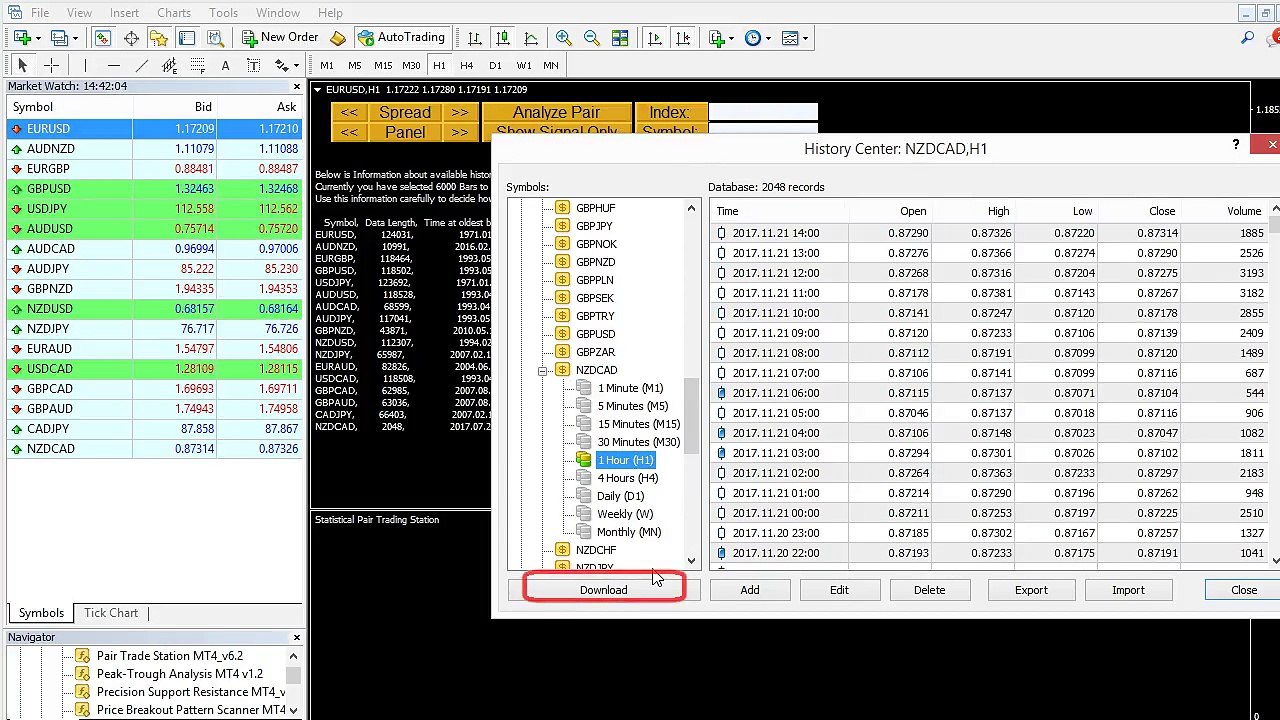The image size is (1280, 720).
Task: Select the Fibonacci Retracement tool
Action: tap(198, 65)
